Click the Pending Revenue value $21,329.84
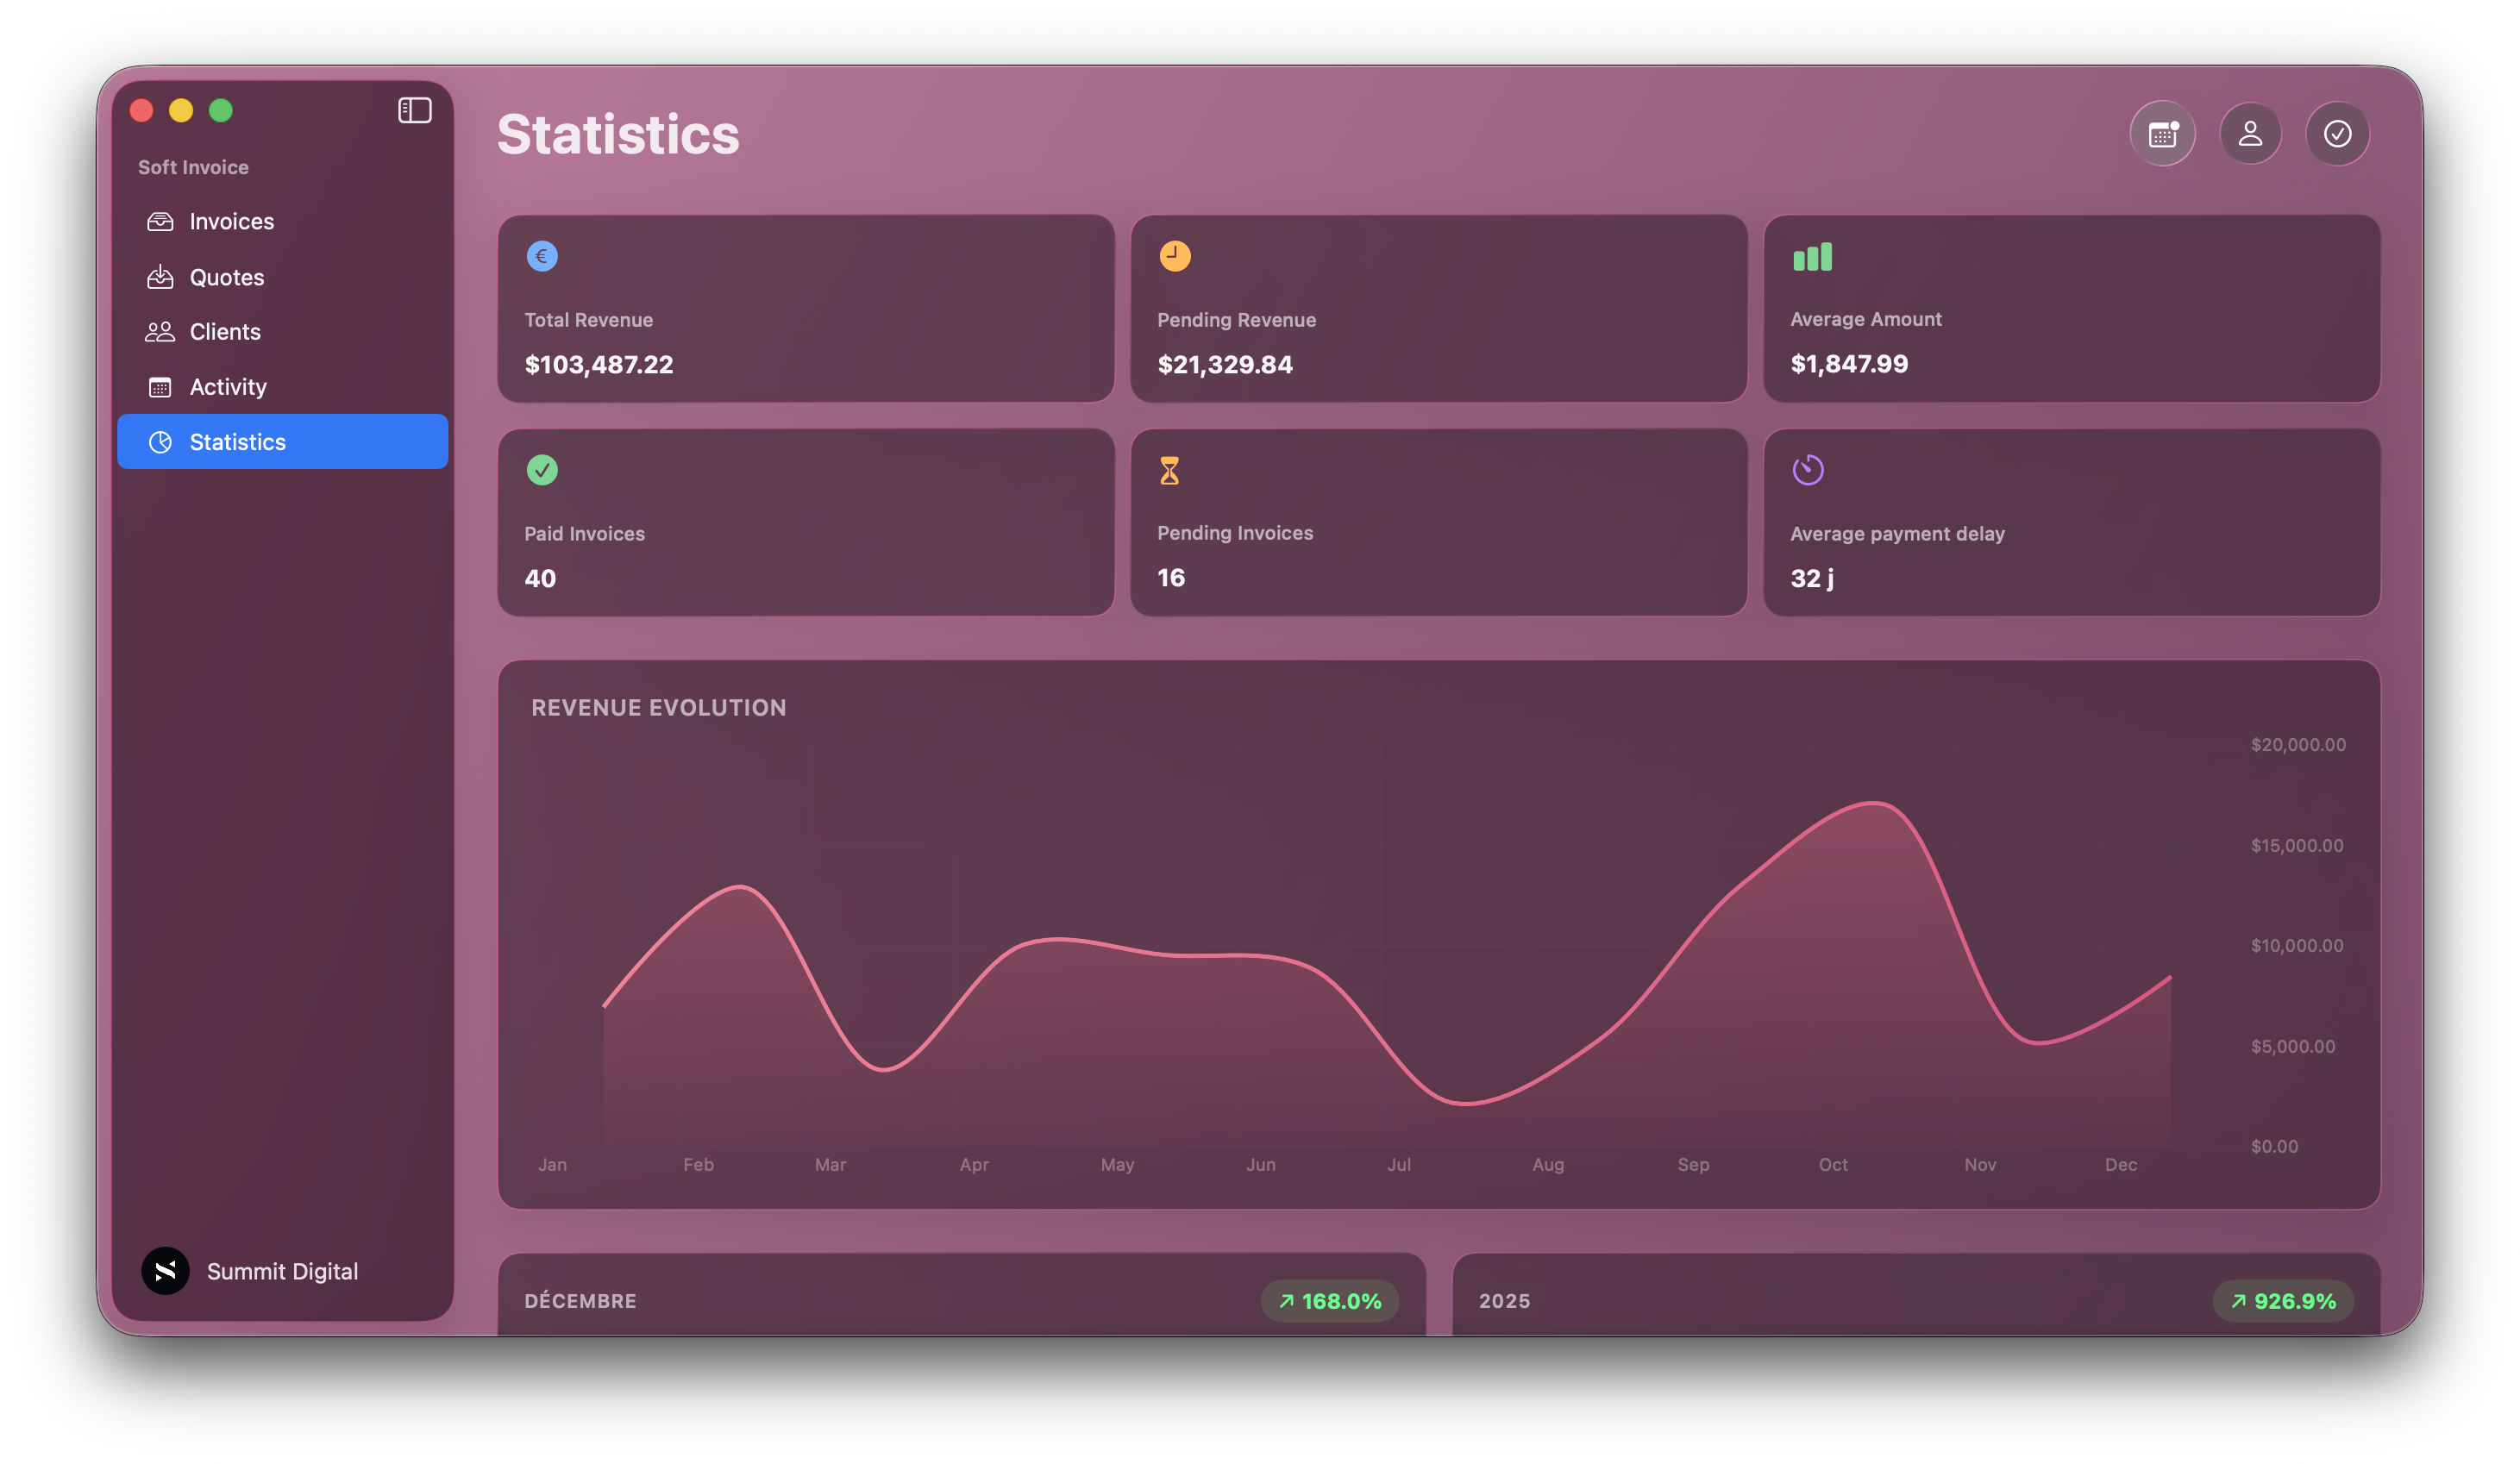This screenshot has height=1464, width=2520. click(x=1225, y=365)
